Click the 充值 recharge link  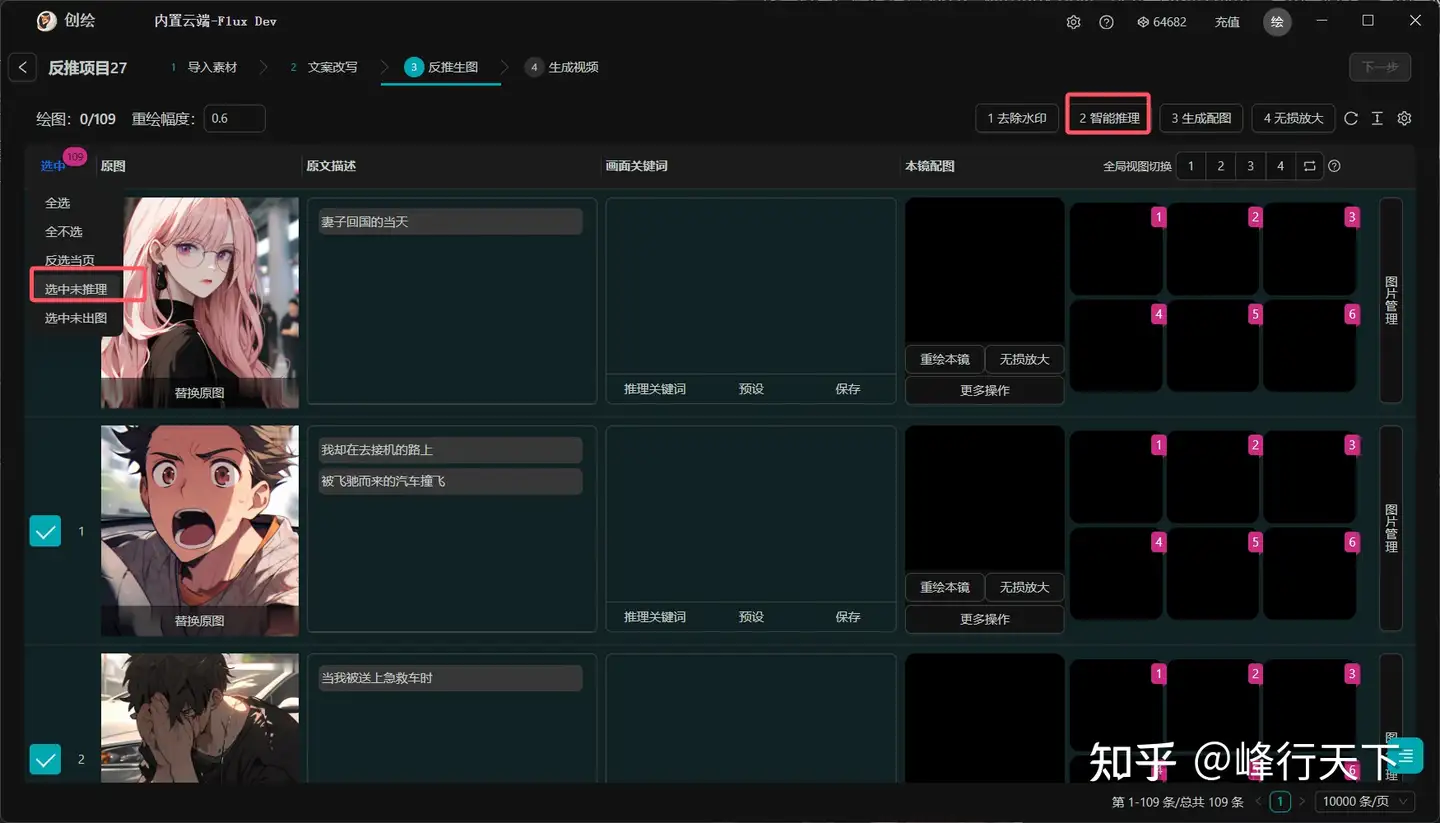click(1227, 22)
